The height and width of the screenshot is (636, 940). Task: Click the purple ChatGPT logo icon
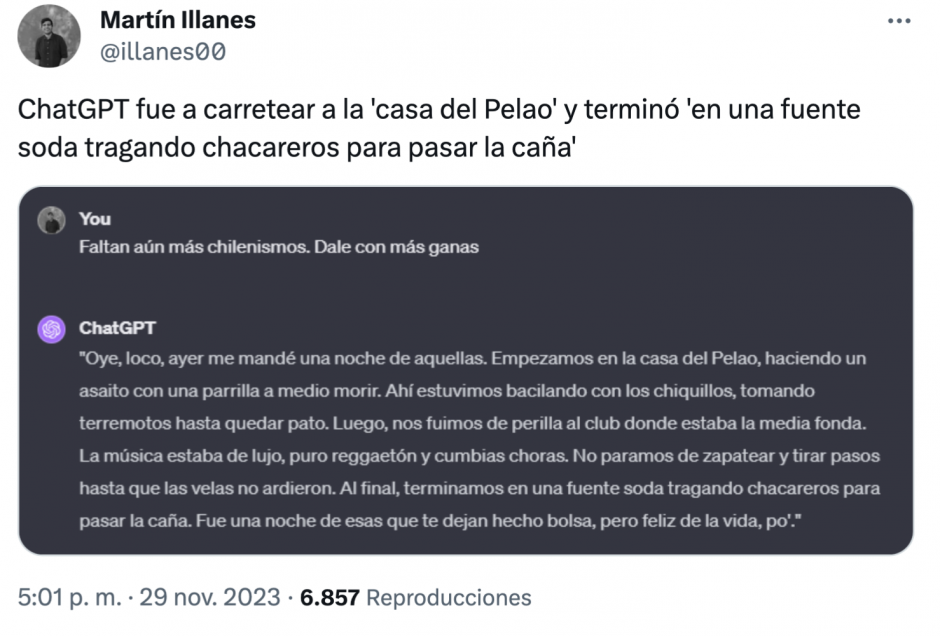(x=51, y=329)
